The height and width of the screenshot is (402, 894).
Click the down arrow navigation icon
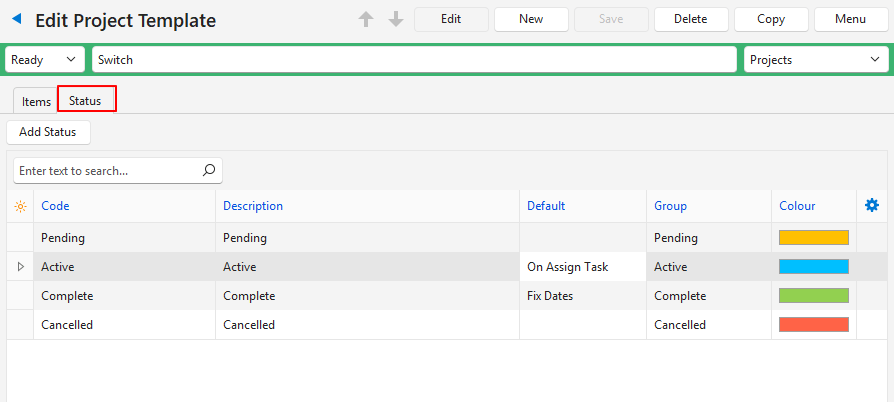click(x=395, y=19)
